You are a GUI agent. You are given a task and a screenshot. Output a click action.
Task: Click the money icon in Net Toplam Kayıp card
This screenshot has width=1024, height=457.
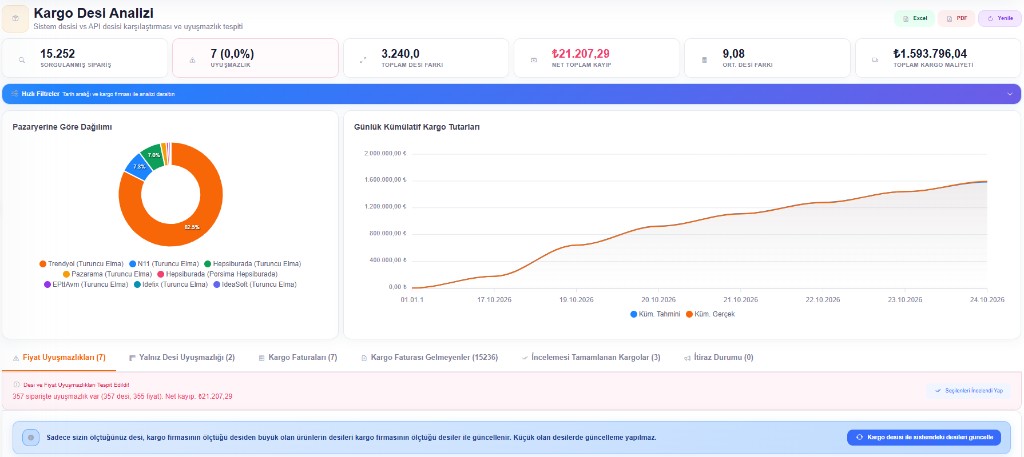(534, 60)
